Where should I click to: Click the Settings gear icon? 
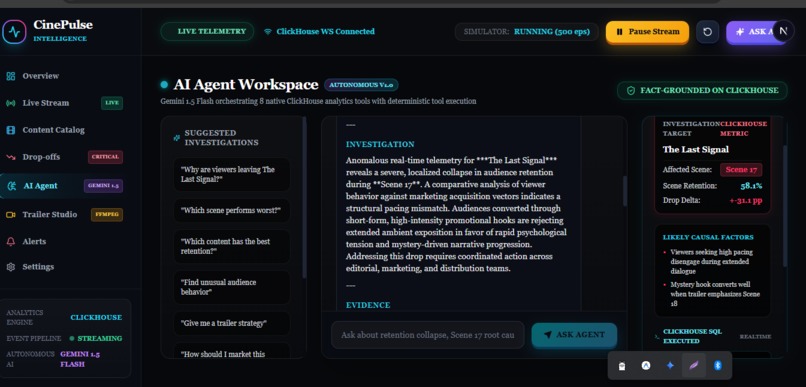point(10,267)
